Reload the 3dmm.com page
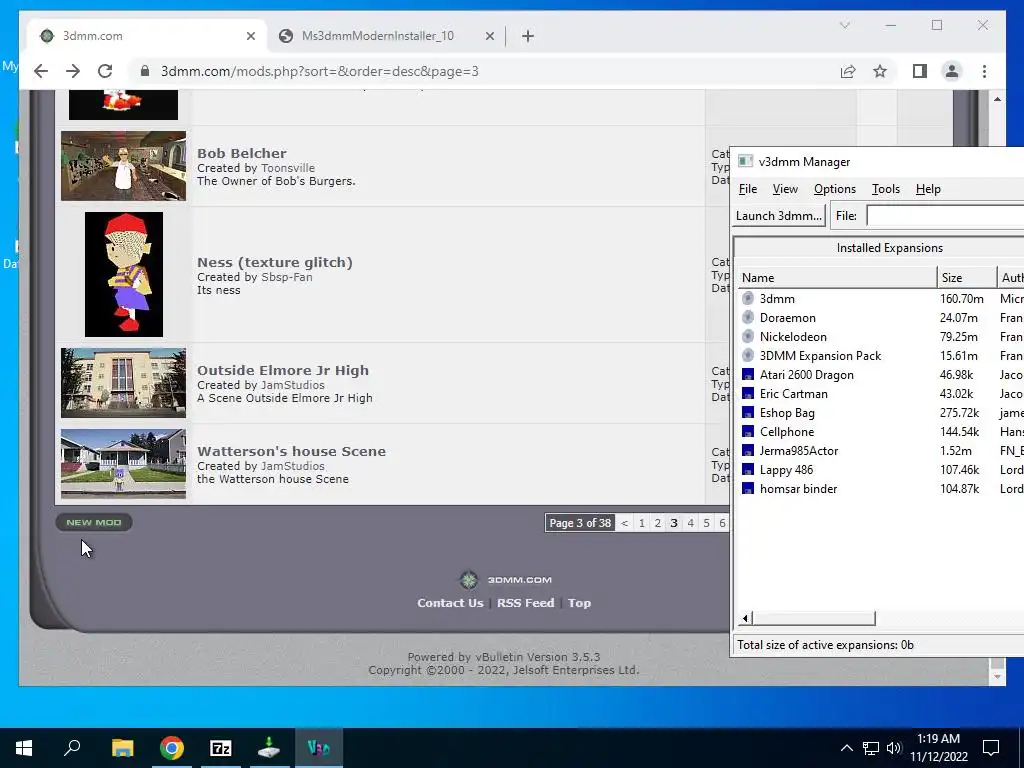 point(105,71)
